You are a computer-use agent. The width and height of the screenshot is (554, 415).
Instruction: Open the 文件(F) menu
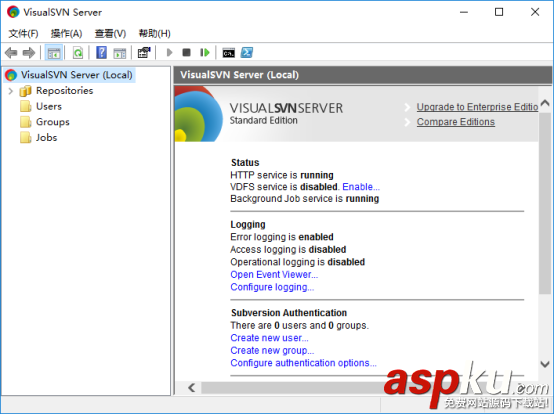(23, 34)
